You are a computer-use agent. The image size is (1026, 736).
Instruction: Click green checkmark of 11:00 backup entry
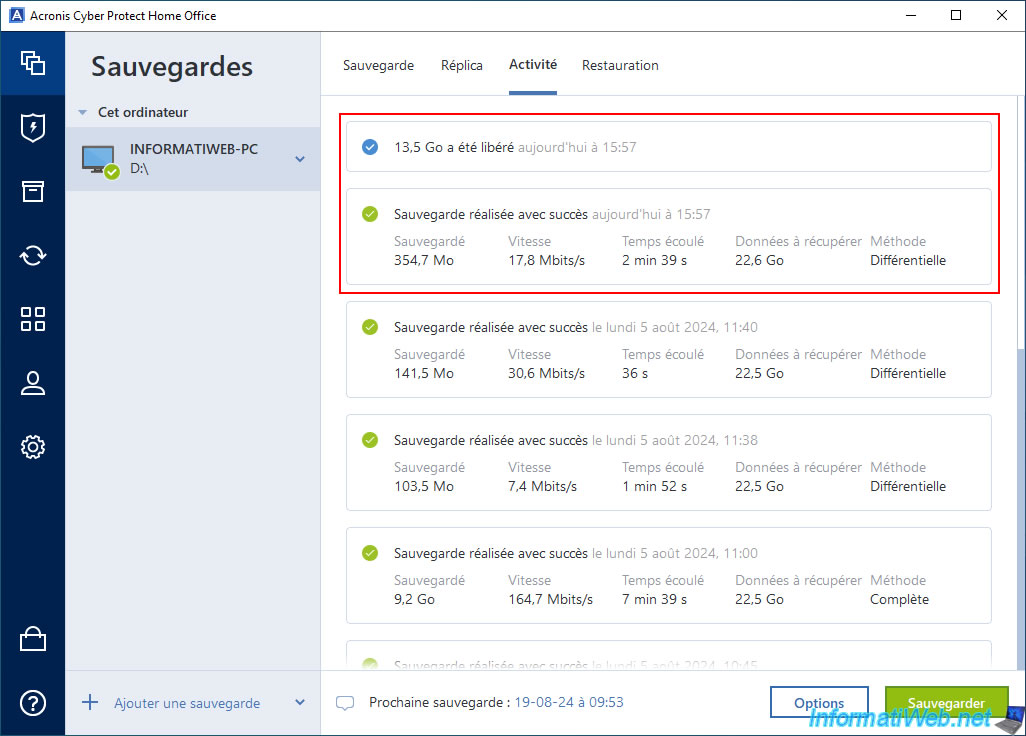pos(370,553)
